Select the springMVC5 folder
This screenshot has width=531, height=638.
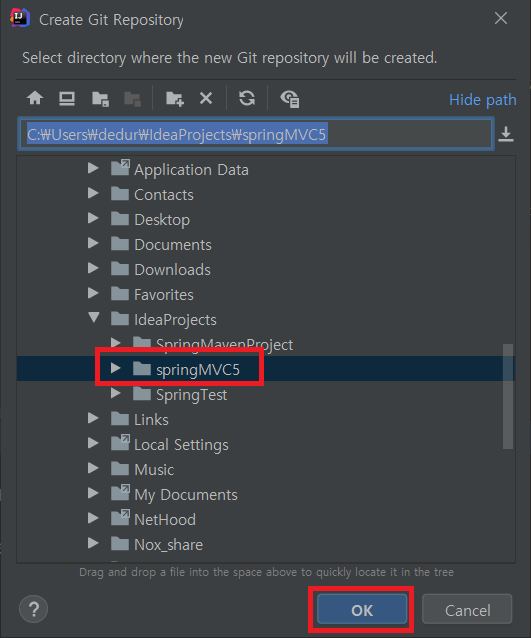click(x=198, y=370)
